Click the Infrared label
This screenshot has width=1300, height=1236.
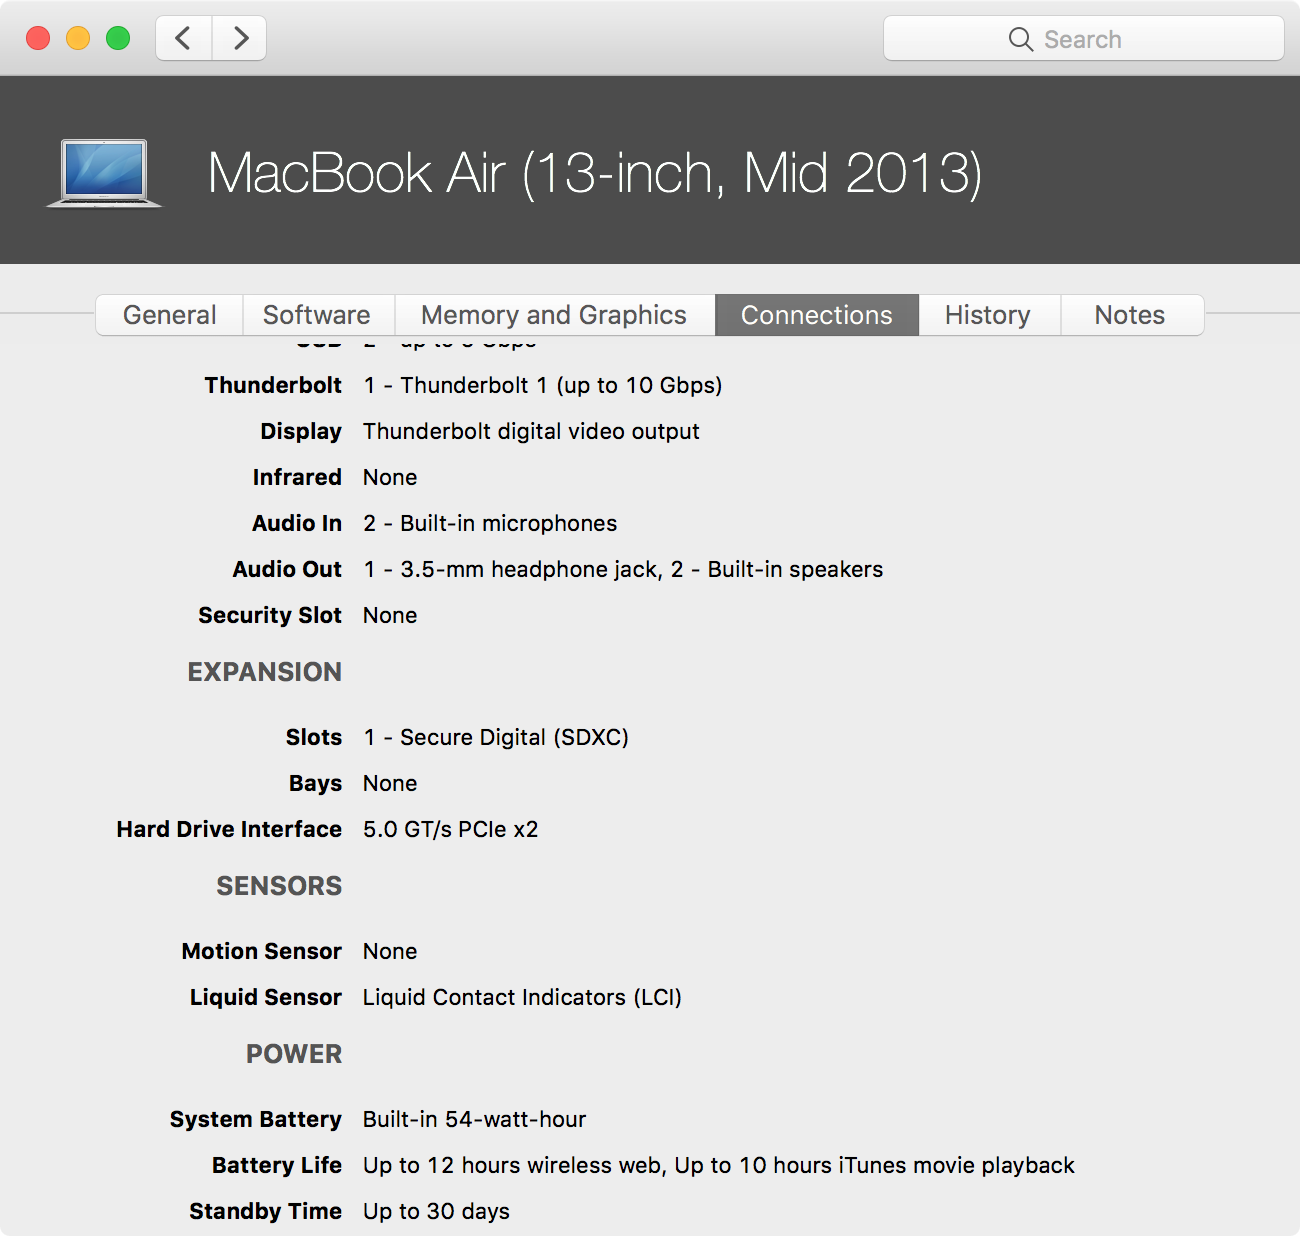[297, 477]
